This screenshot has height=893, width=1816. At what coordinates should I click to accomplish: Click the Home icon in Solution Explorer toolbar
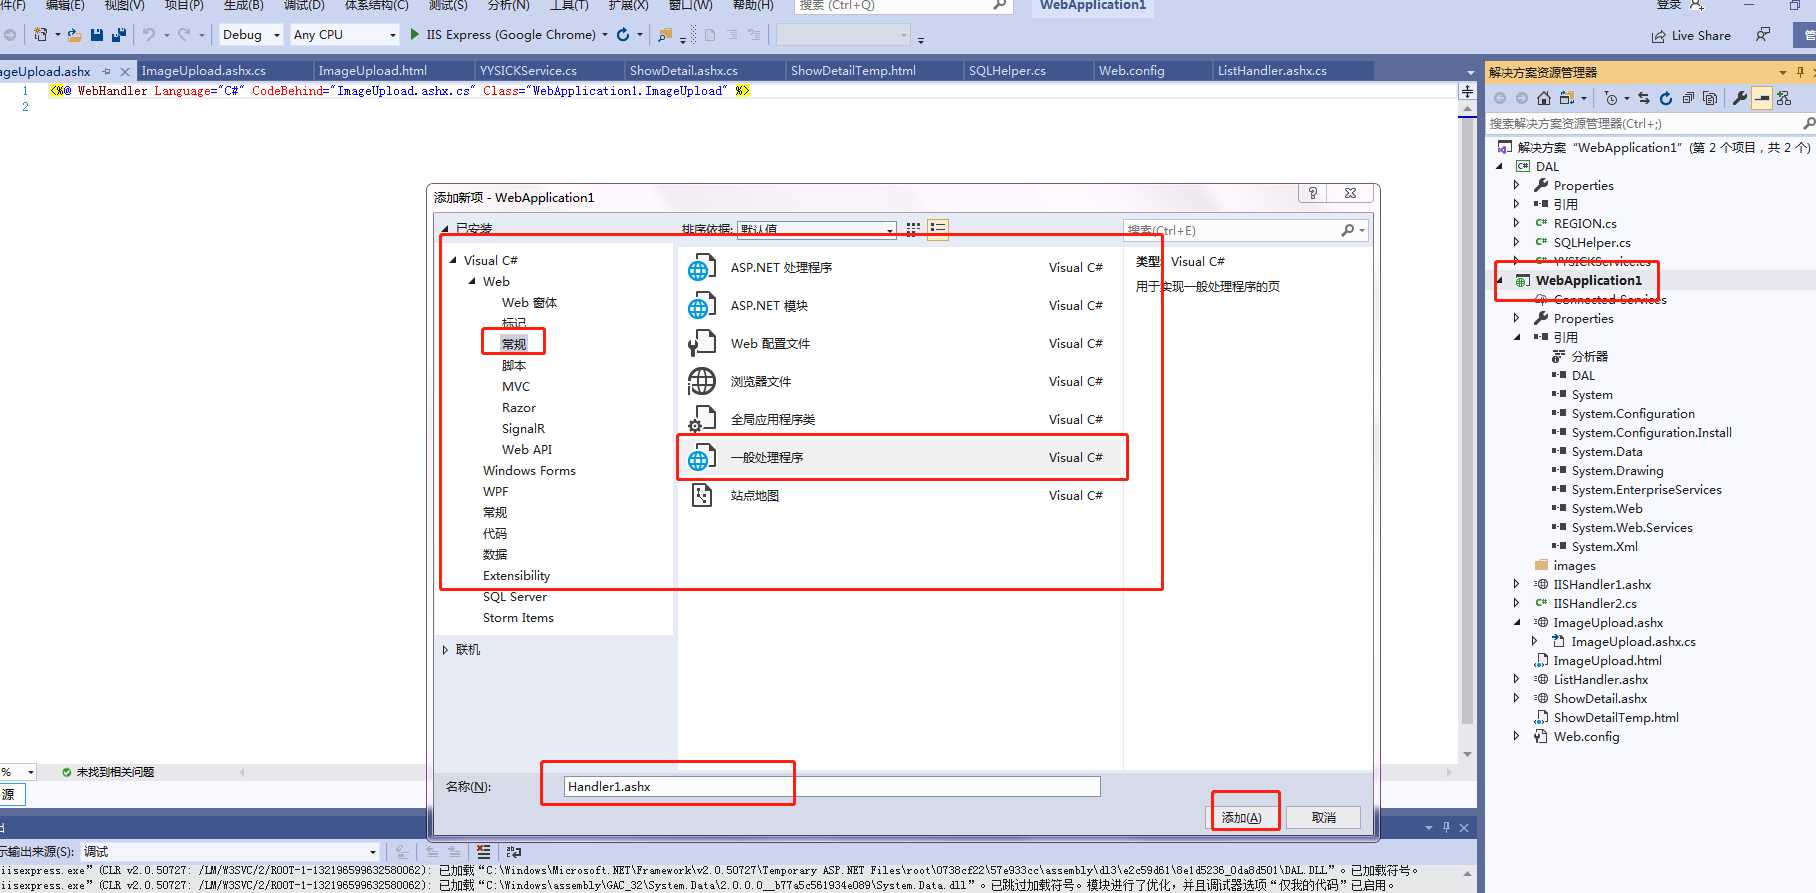pos(1544,98)
